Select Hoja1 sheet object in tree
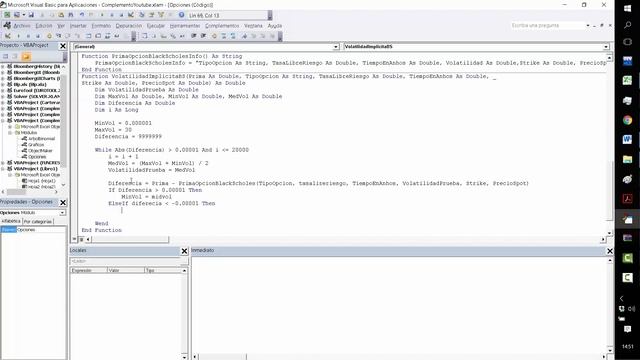Screen dimensions: 640x360 [x=42, y=181]
